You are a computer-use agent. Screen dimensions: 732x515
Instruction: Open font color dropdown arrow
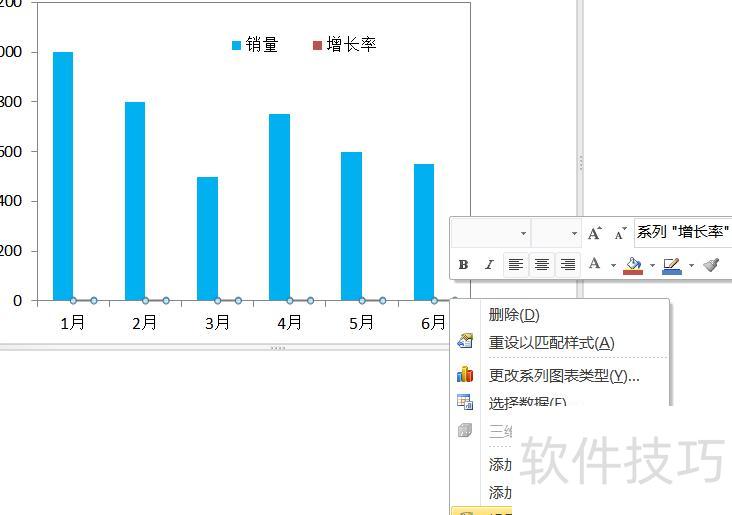tap(613, 266)
